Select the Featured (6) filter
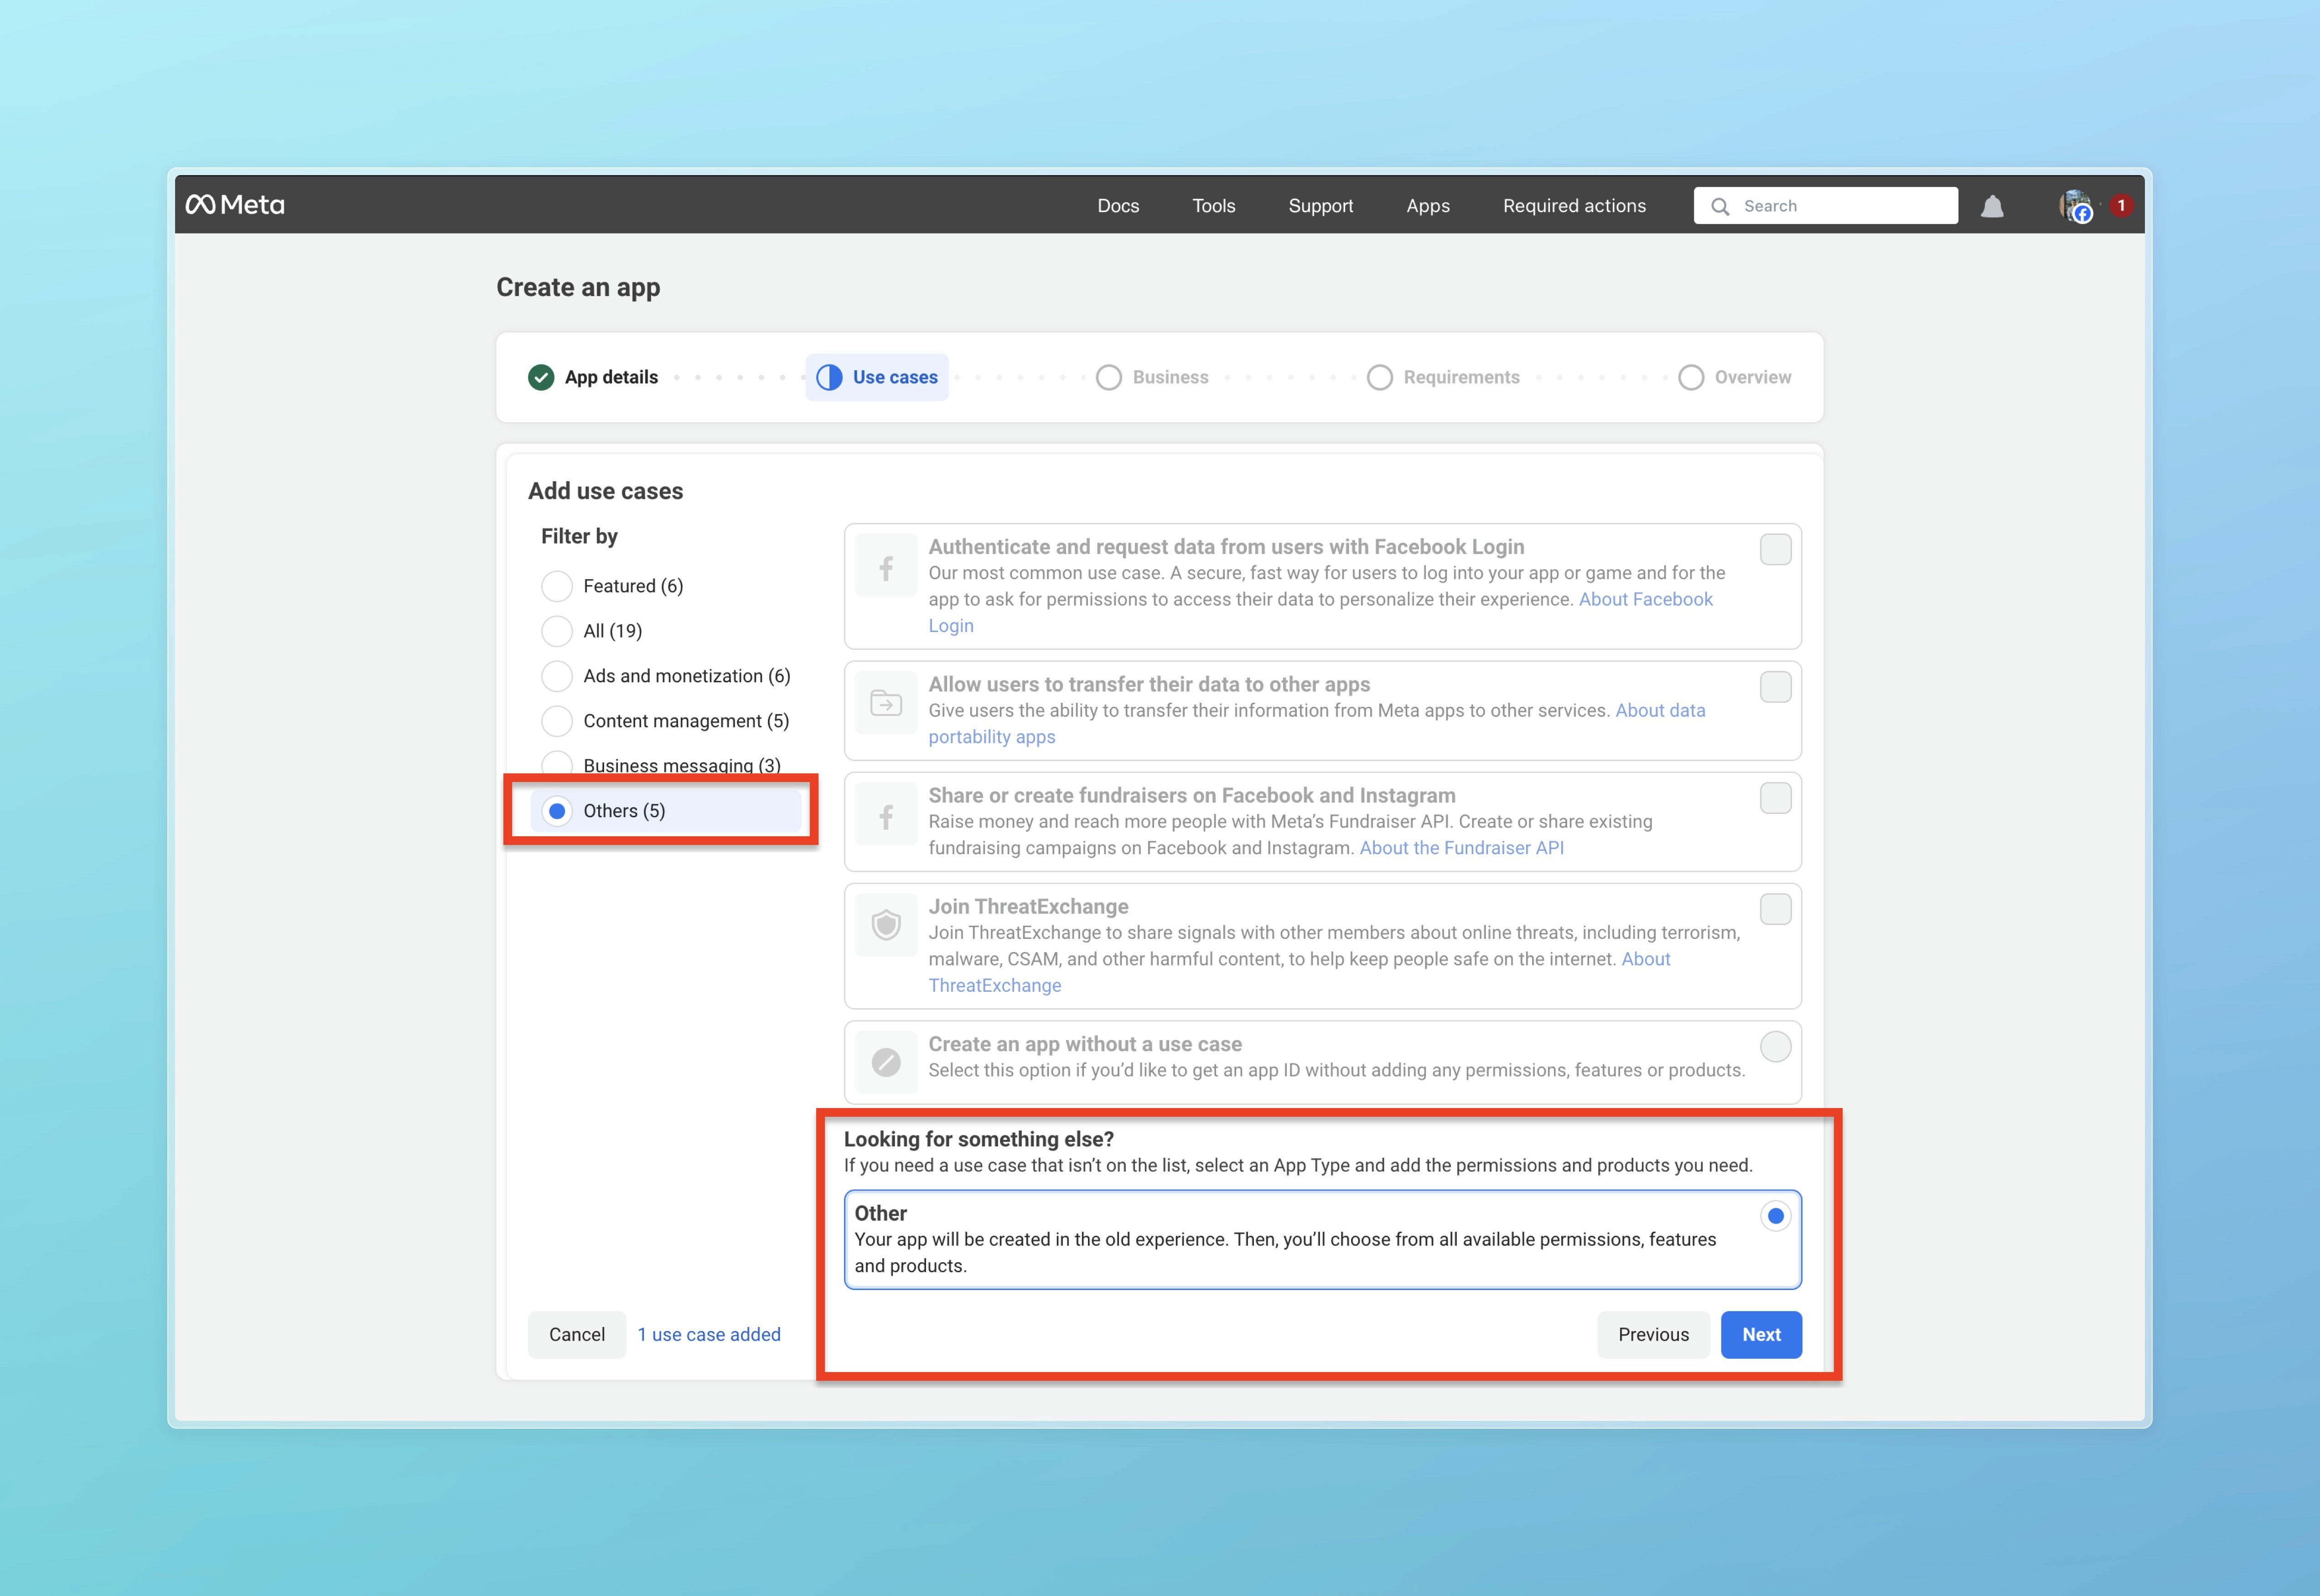Image resolution: width=2320 pixels, height=1596 pixels. click(x=557, y=586)
